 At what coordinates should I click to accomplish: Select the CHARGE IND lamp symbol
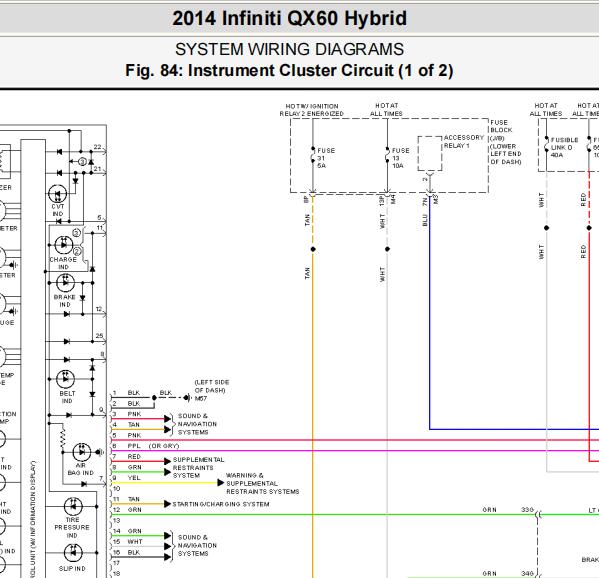click(64, 245)
